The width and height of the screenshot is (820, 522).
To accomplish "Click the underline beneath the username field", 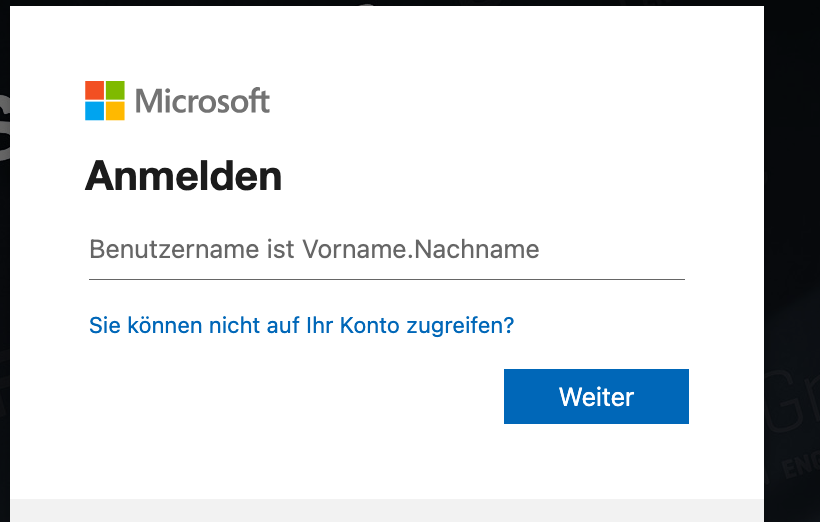I will 386,279.
